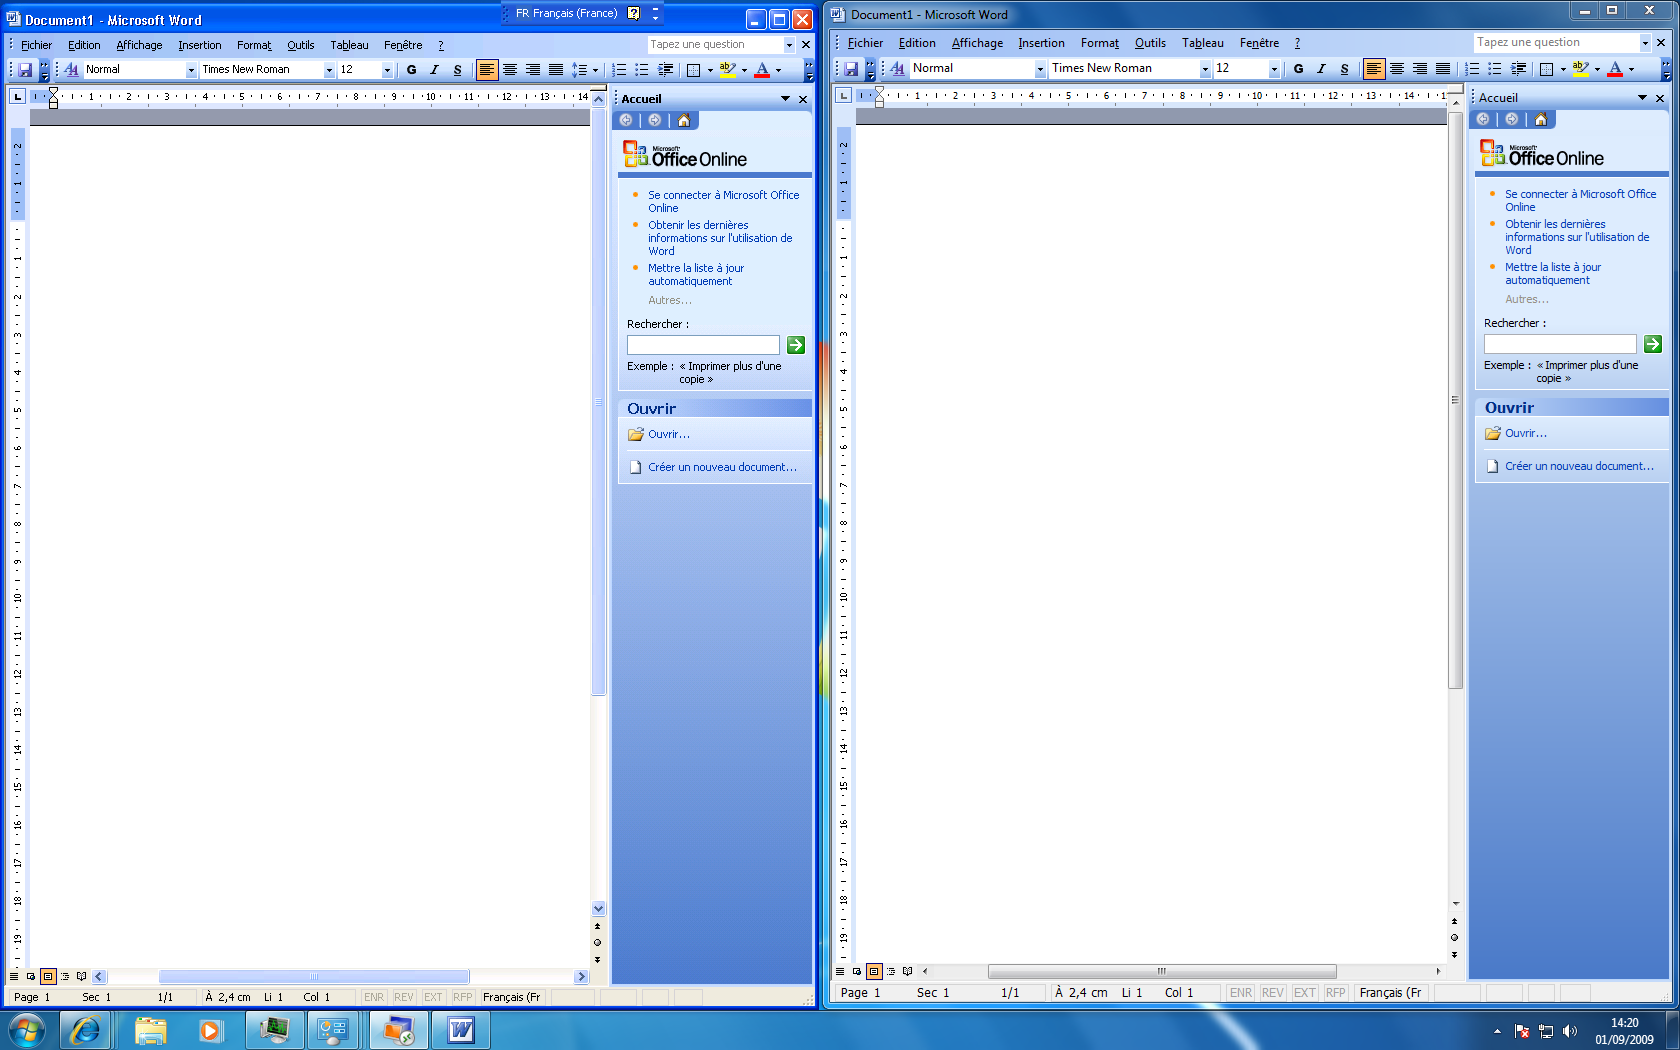
Task: Toggle align left in left Word window
Action: (x=487, y=70)
